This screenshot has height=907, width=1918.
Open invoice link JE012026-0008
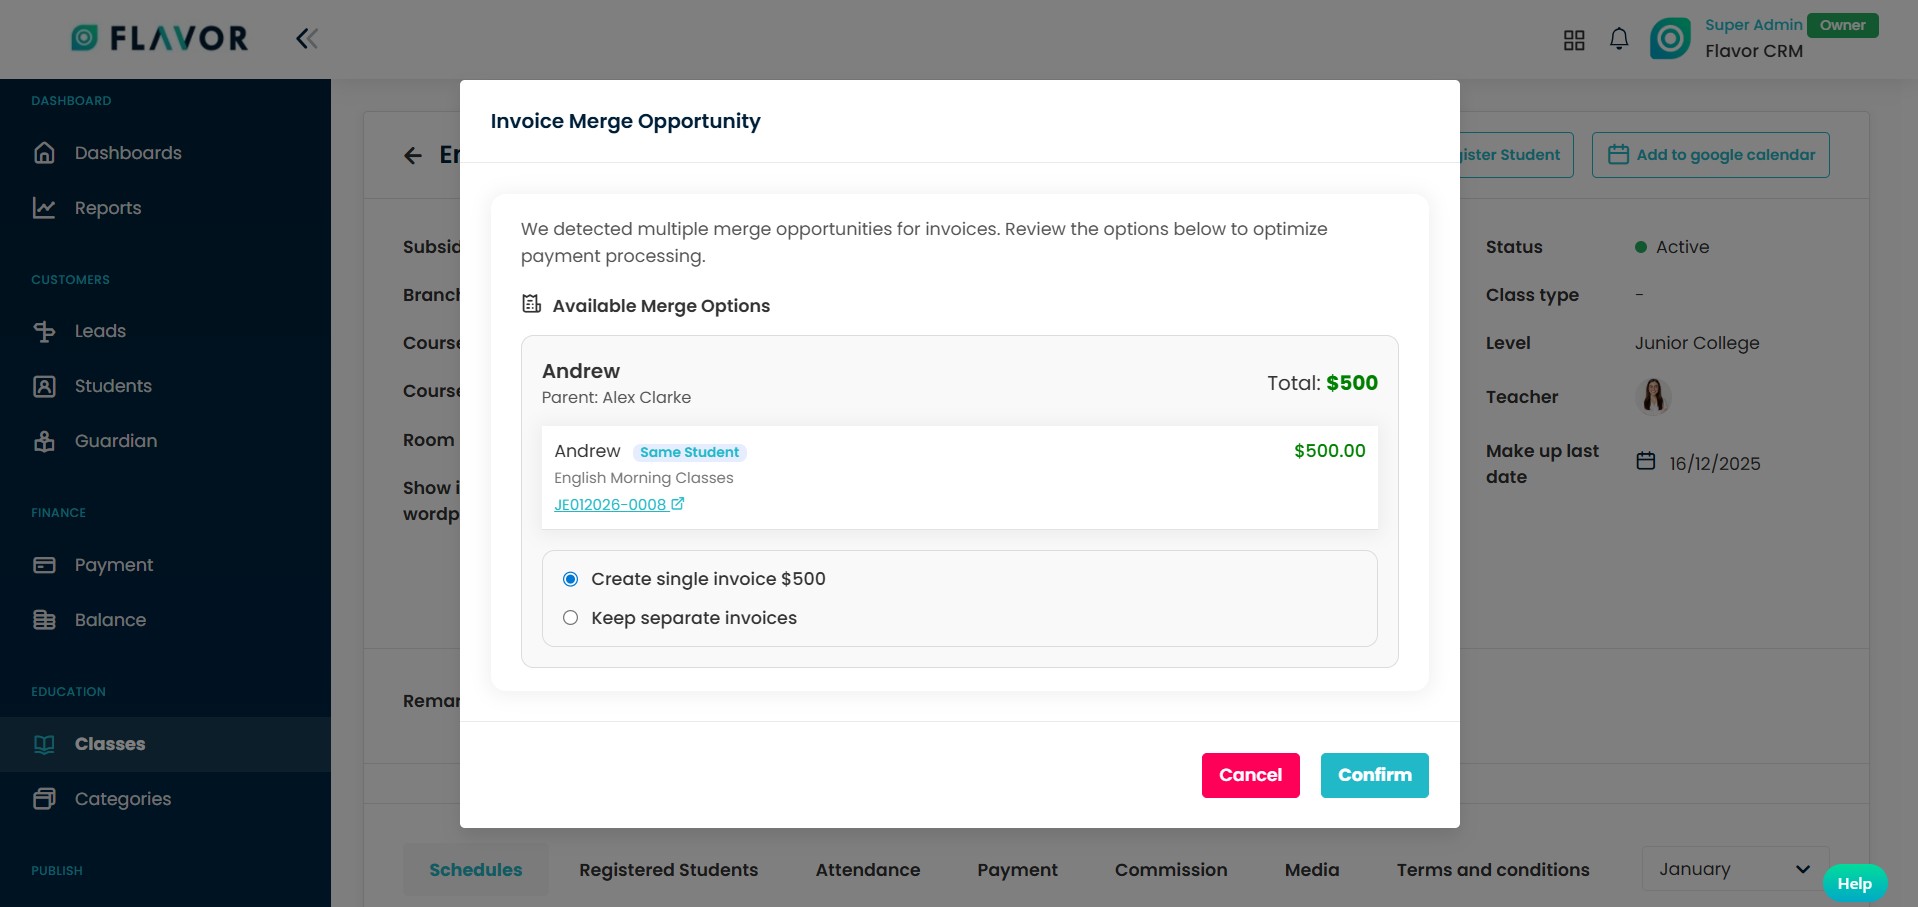pos(610,505)
